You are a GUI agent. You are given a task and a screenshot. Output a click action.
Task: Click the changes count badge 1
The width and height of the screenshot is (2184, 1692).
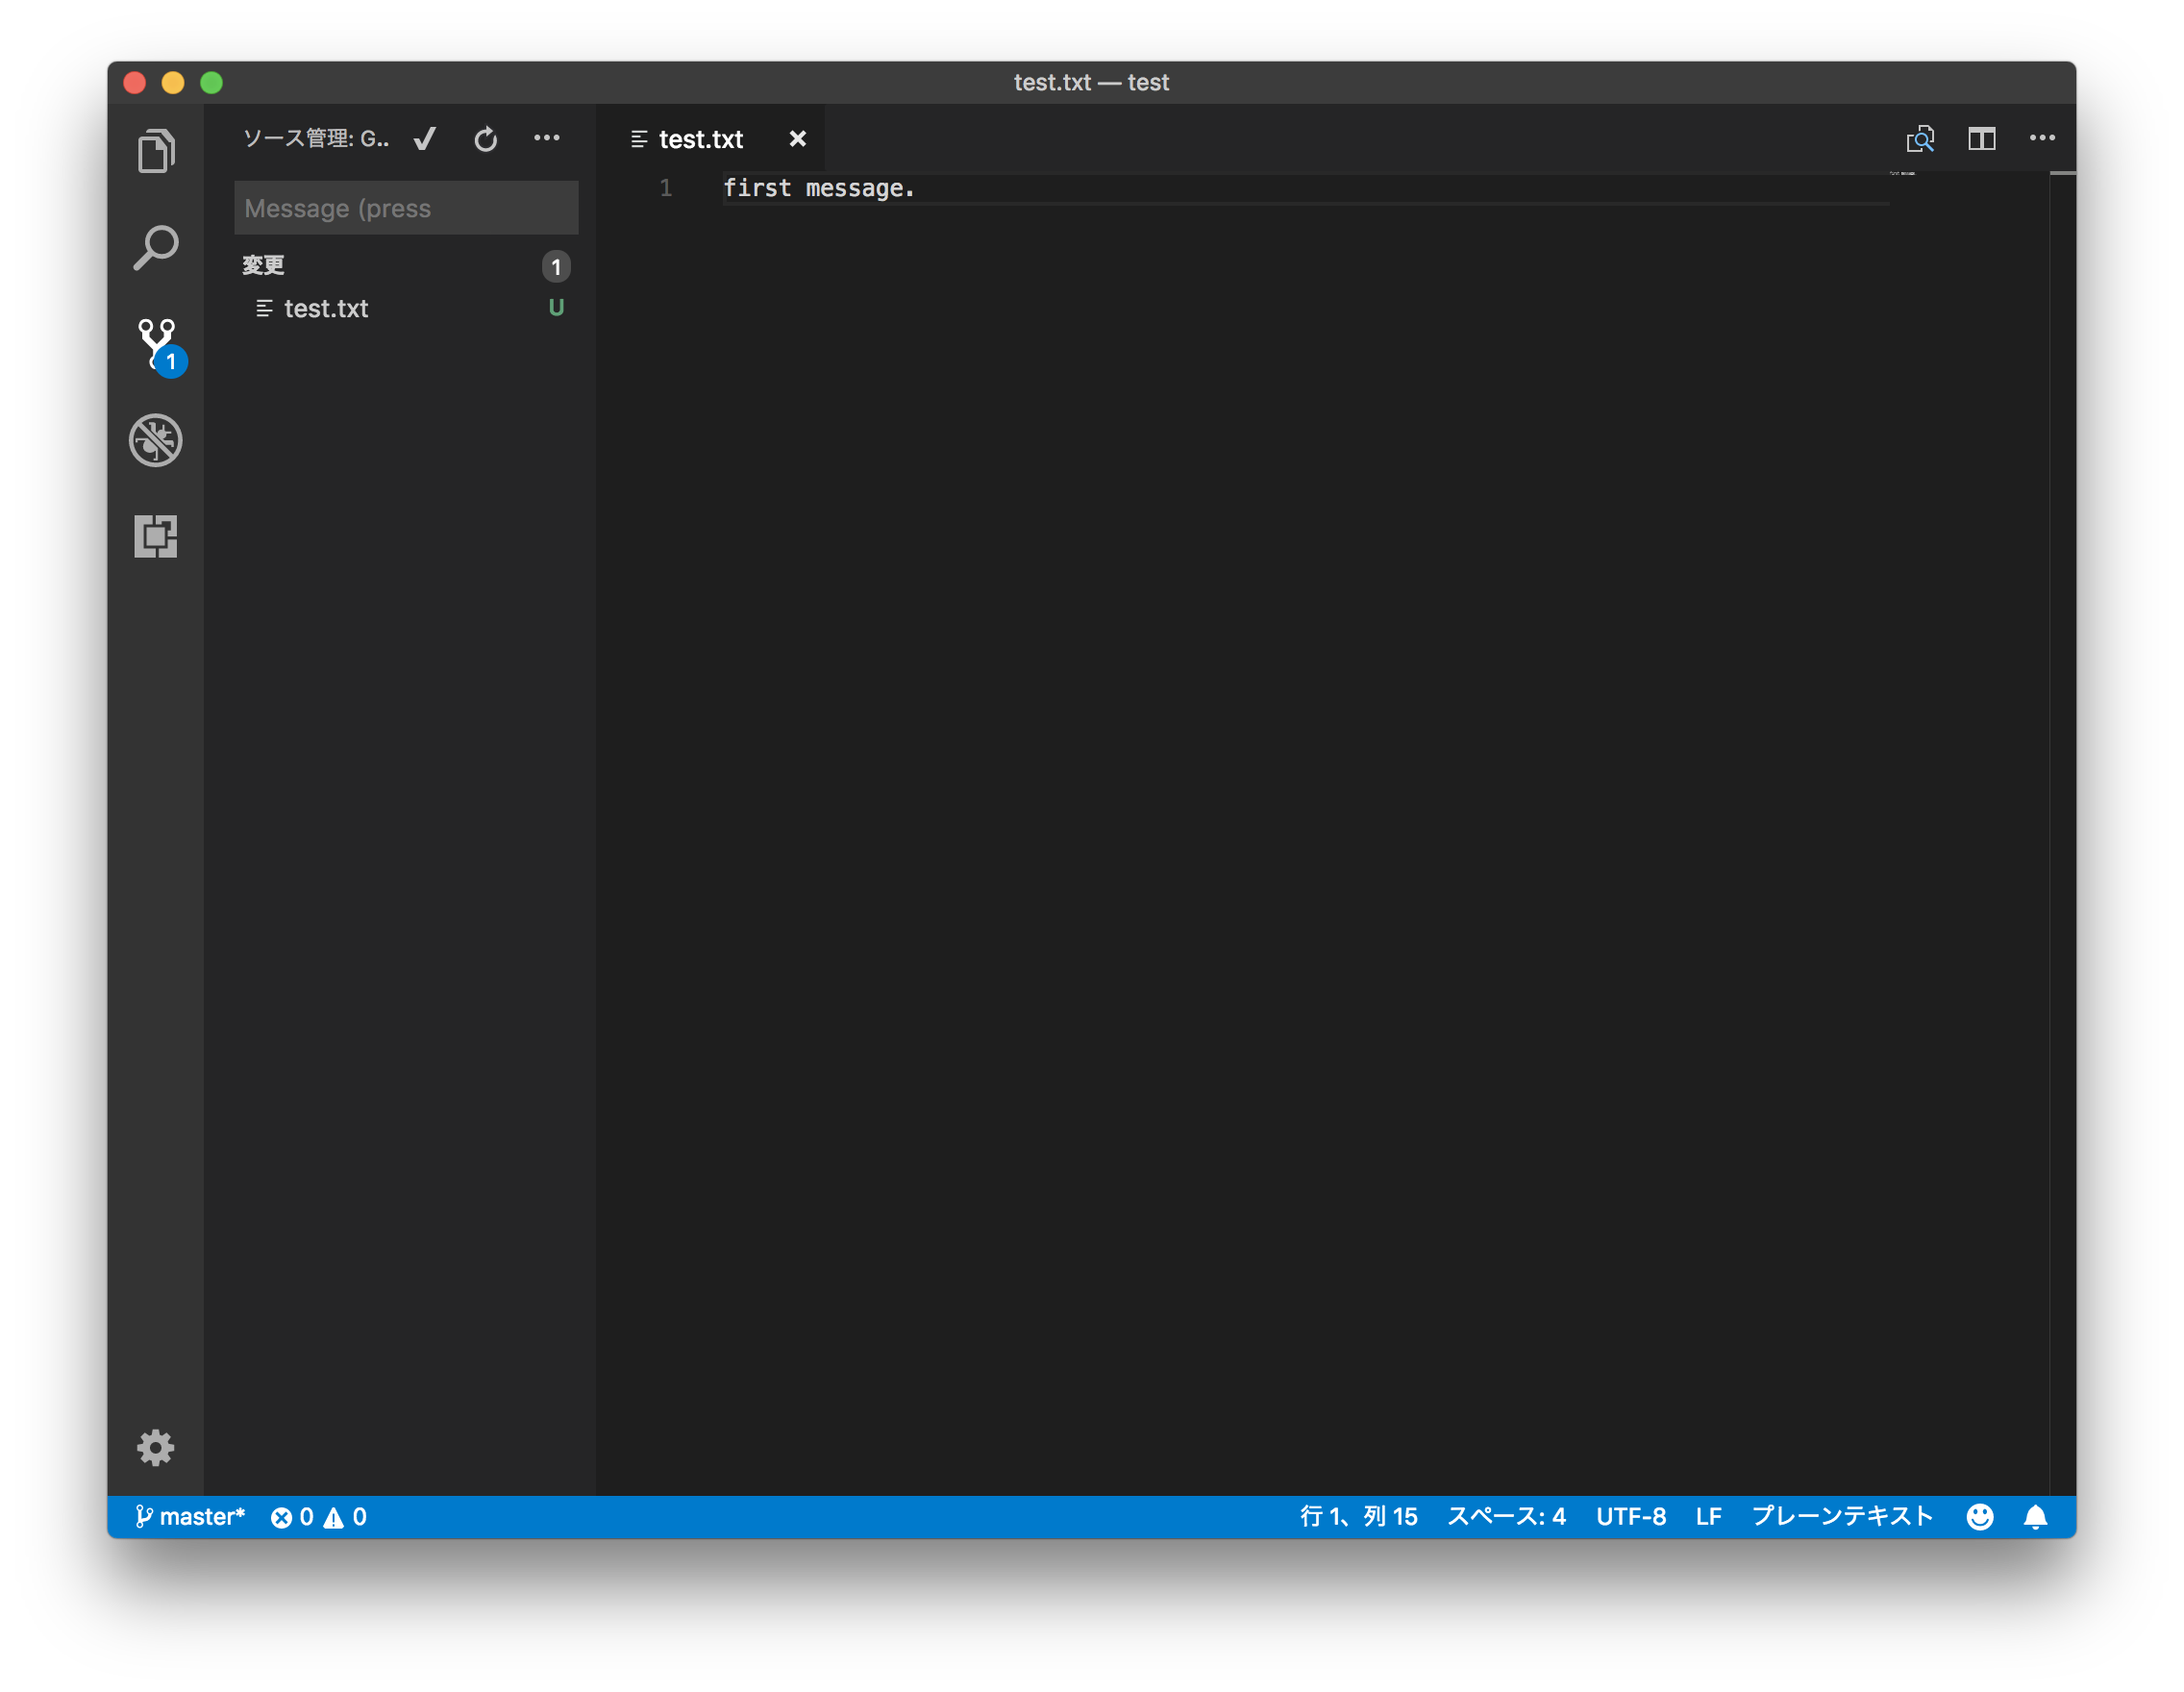[x=556, y=266]
